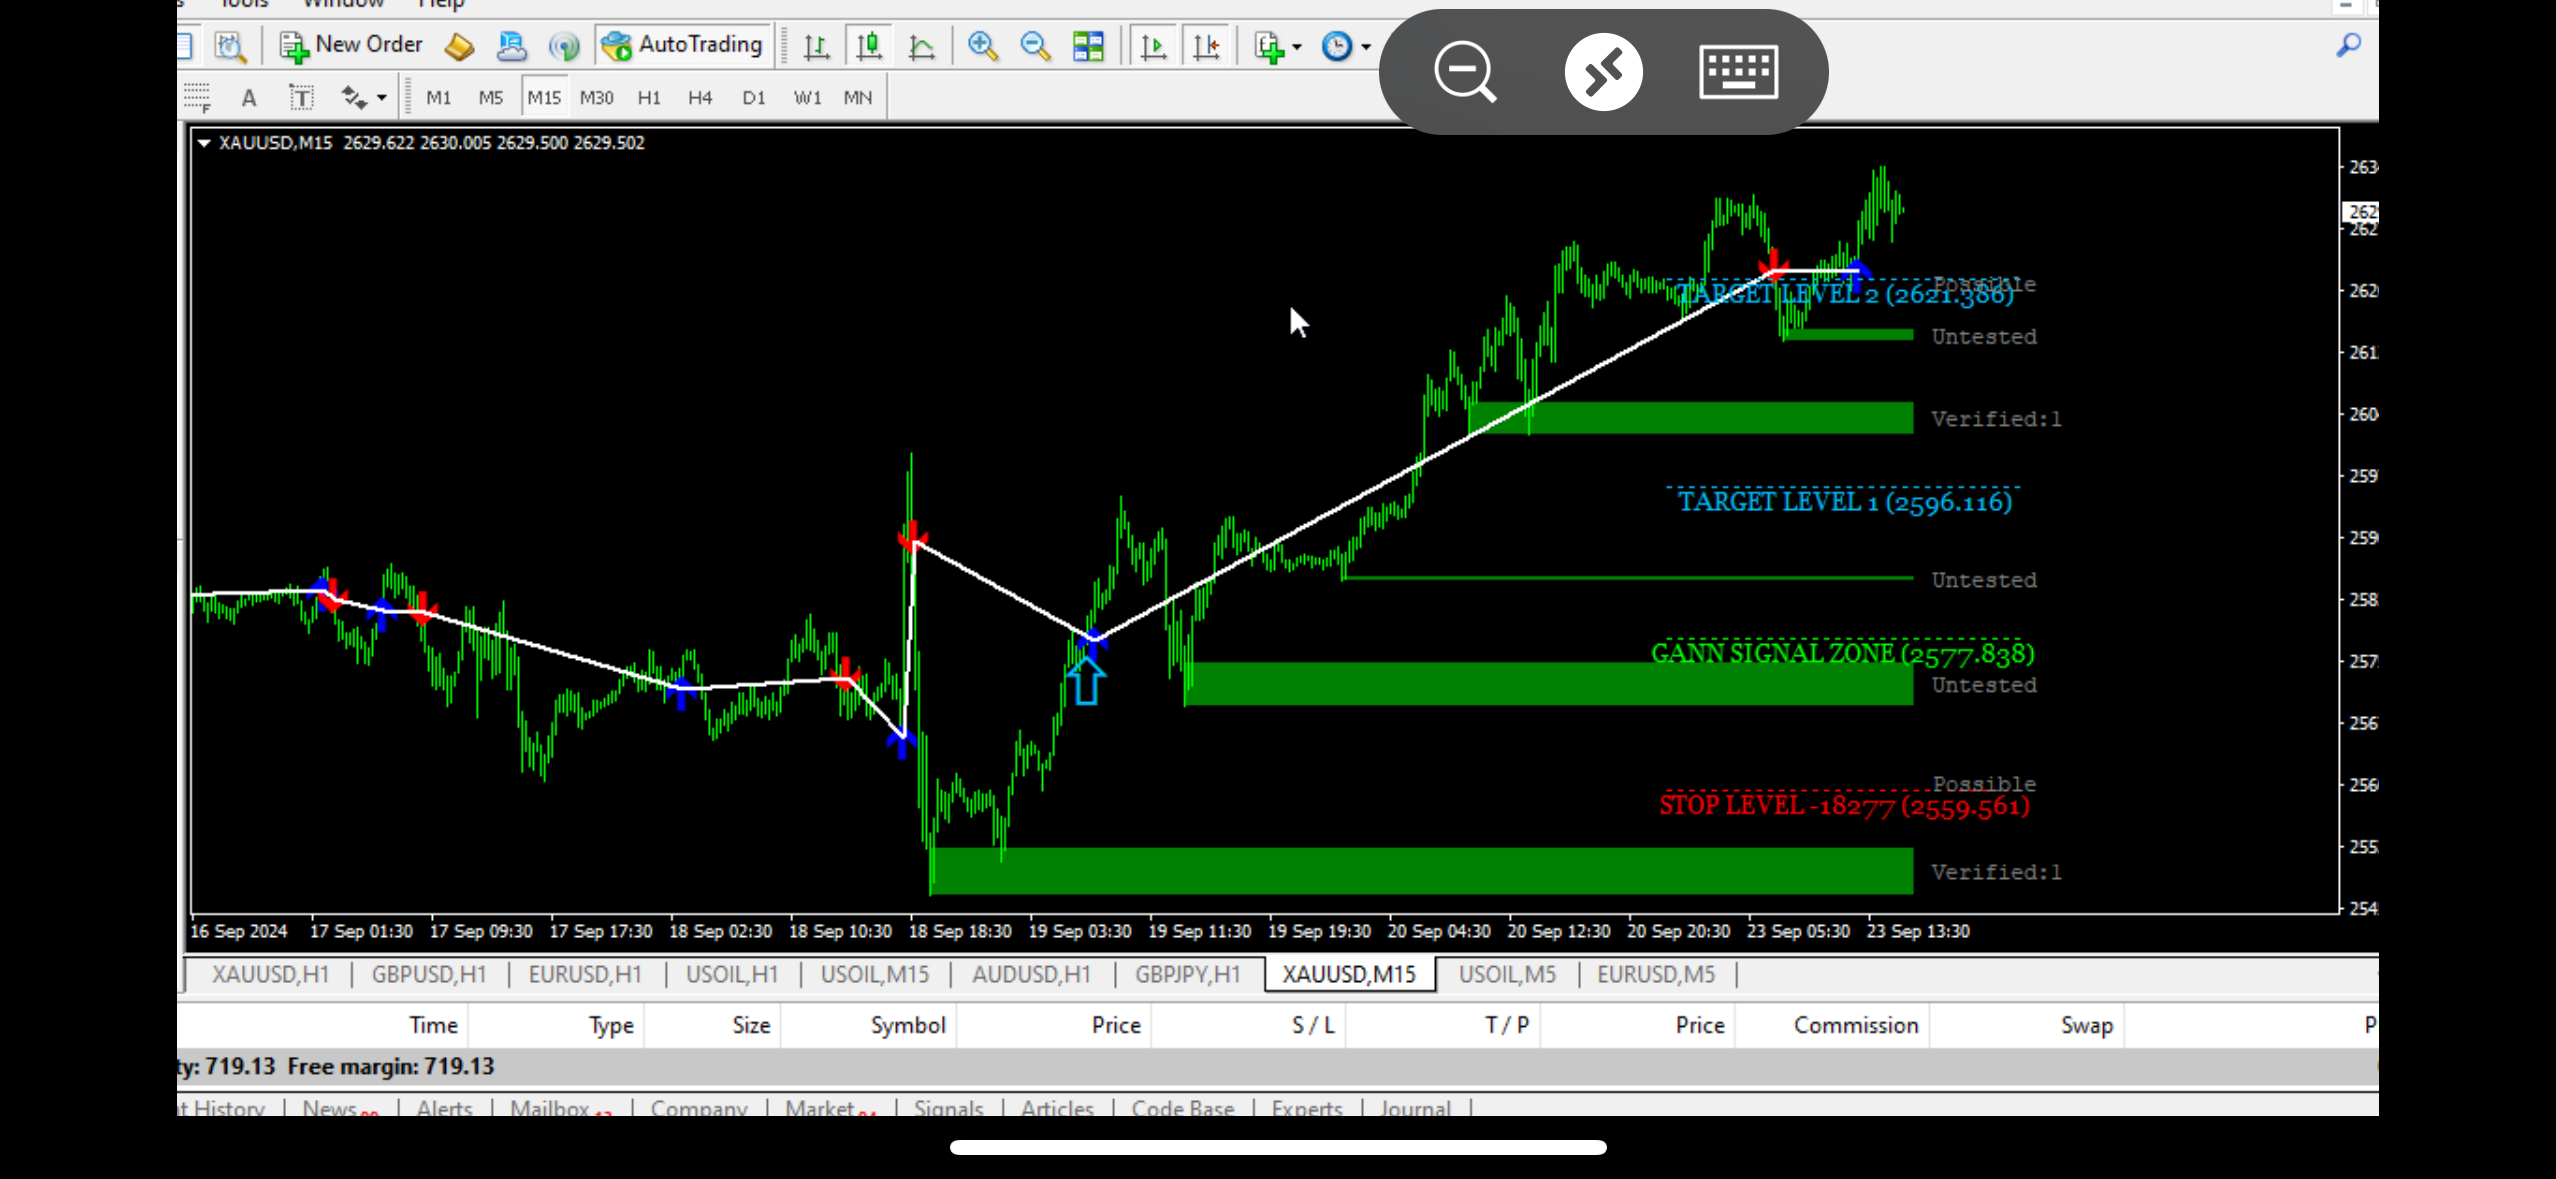The height and width of the screenshot is (1179, 2556).
Task: Toggle the chart shift icon
Action: pos(1206,46)
